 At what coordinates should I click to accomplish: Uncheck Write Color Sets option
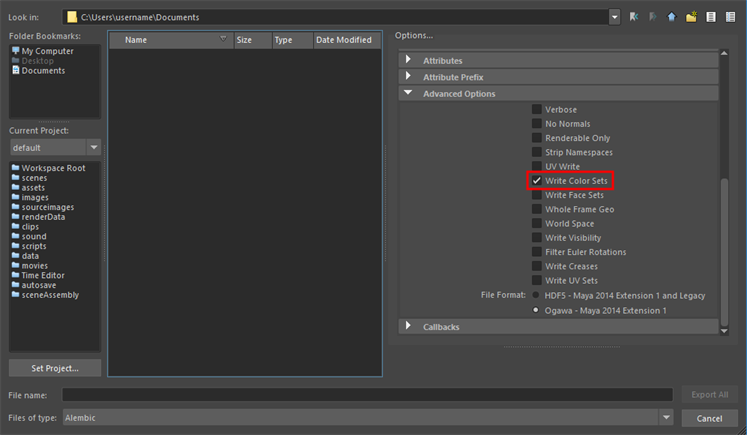pos(536,181)
